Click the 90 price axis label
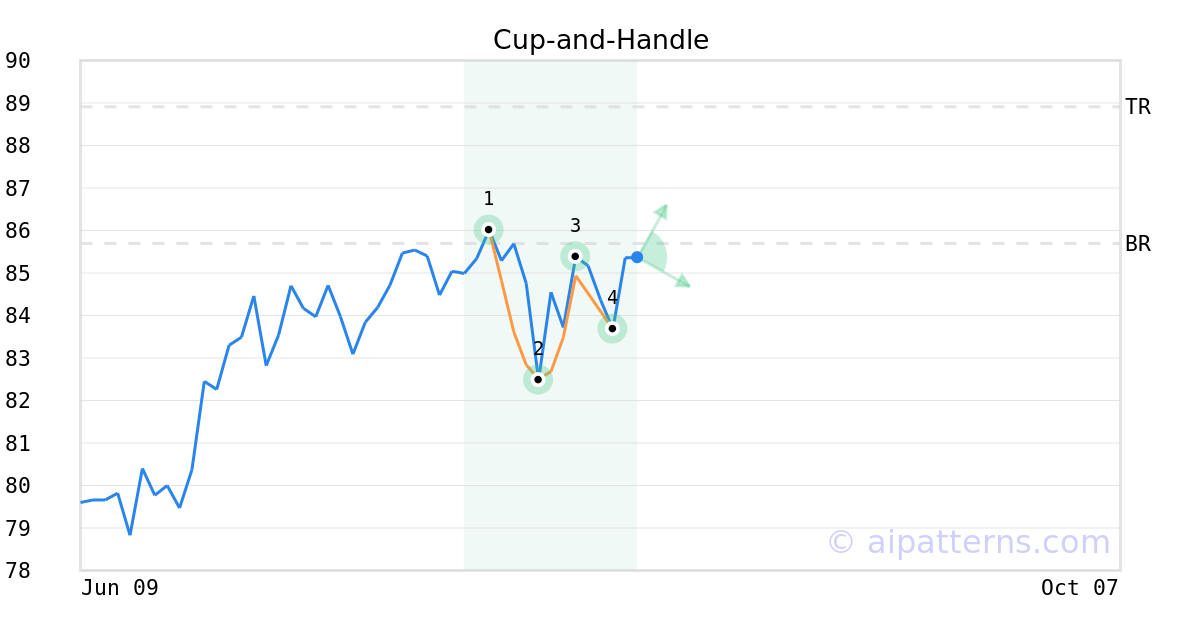The image size is (1200, 630). click(x=18, y=61)
